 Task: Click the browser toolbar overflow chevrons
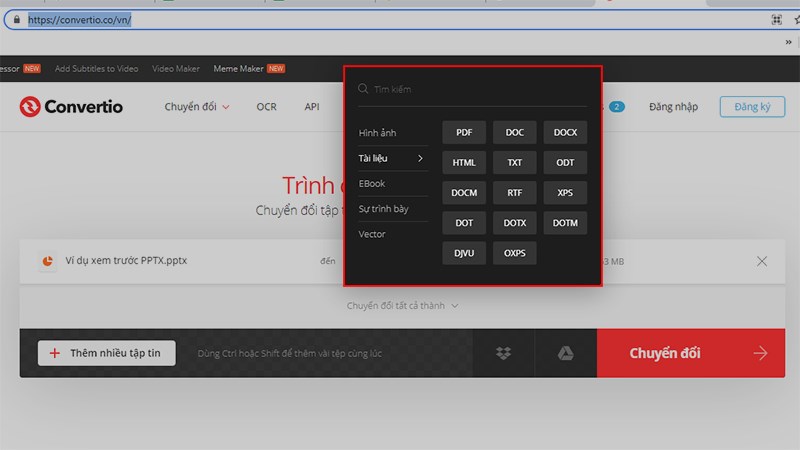788,42
